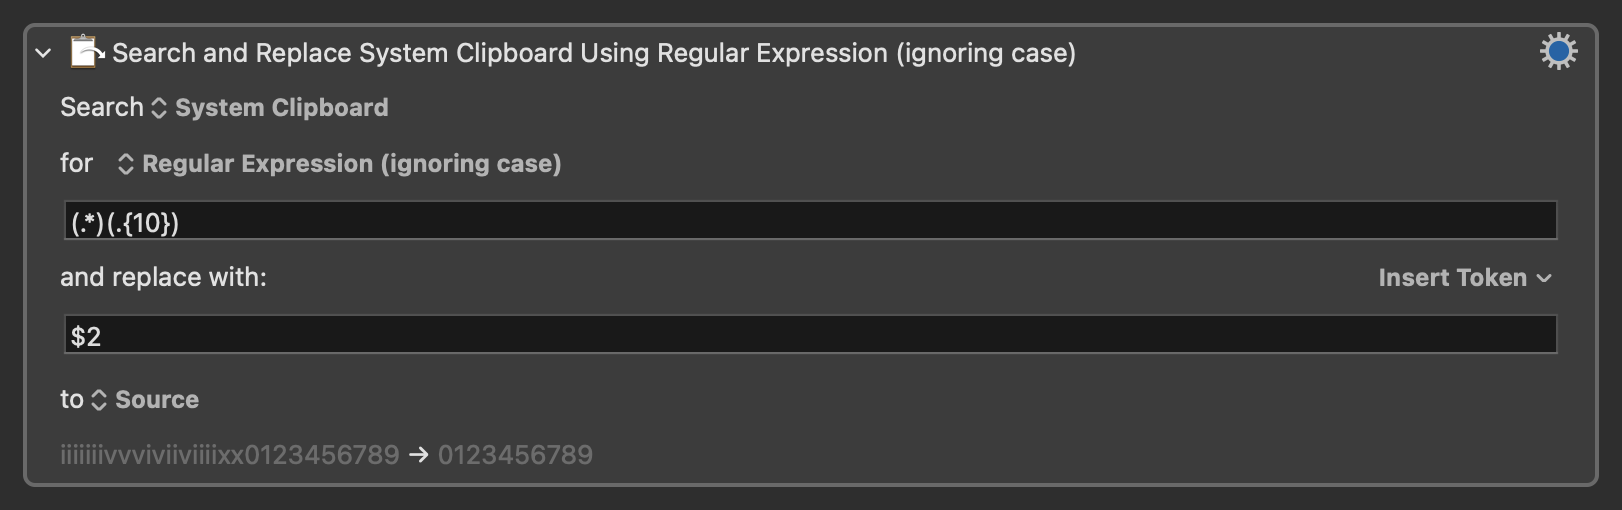The height and width of the screenshot is (510, 1622).
Task: Click the up-down arrows next to Search
Action: point(159,108)
